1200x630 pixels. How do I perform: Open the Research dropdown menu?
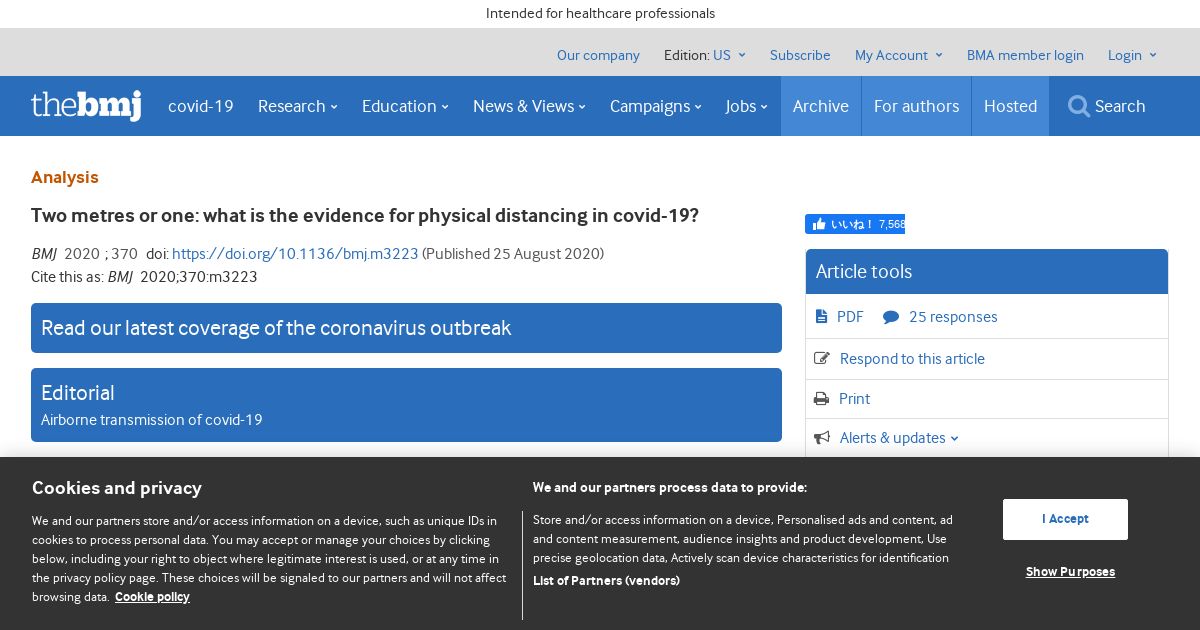297,106
